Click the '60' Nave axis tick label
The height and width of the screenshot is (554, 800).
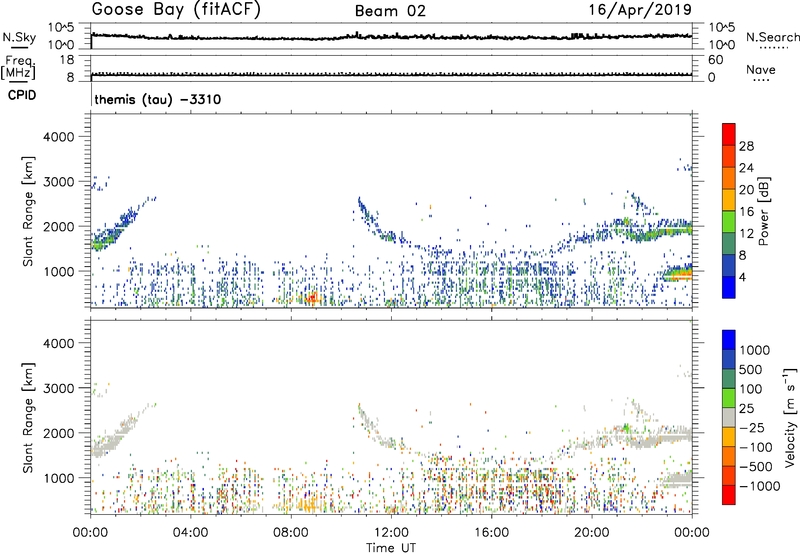pyautogui.click(x=715, y=60)
